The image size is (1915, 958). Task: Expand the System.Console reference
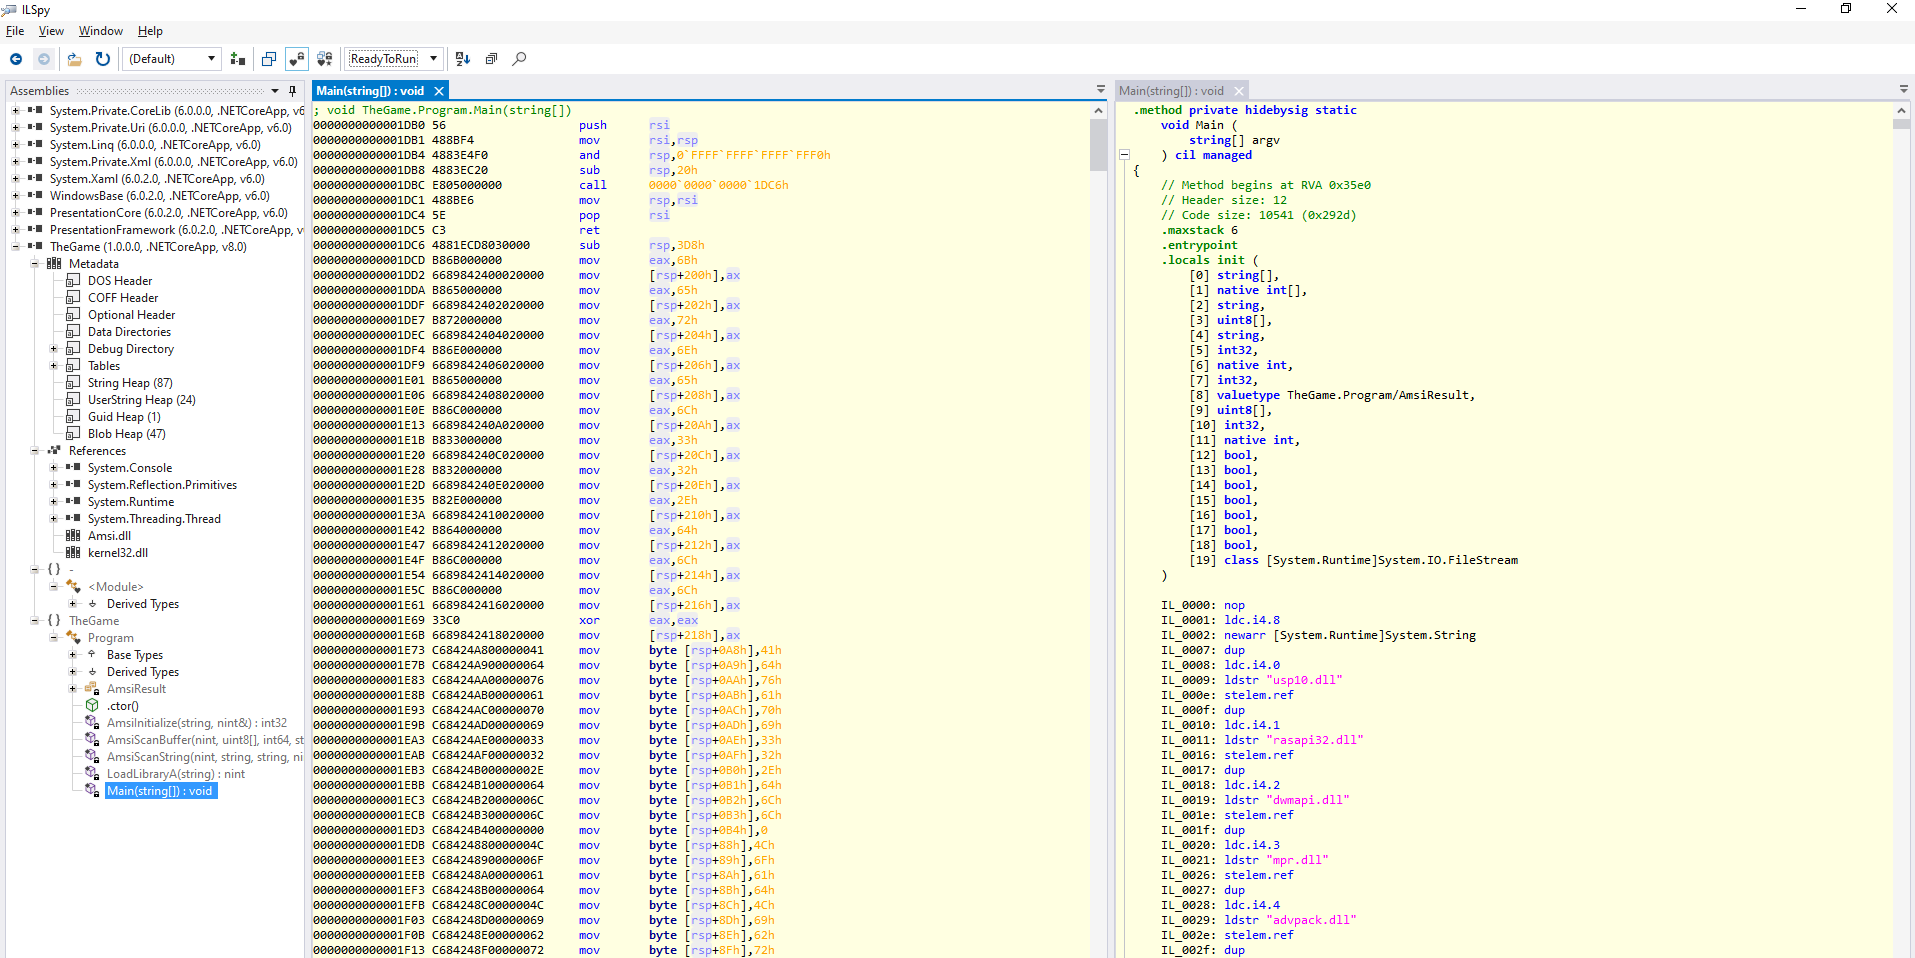(x=53, y=468)
